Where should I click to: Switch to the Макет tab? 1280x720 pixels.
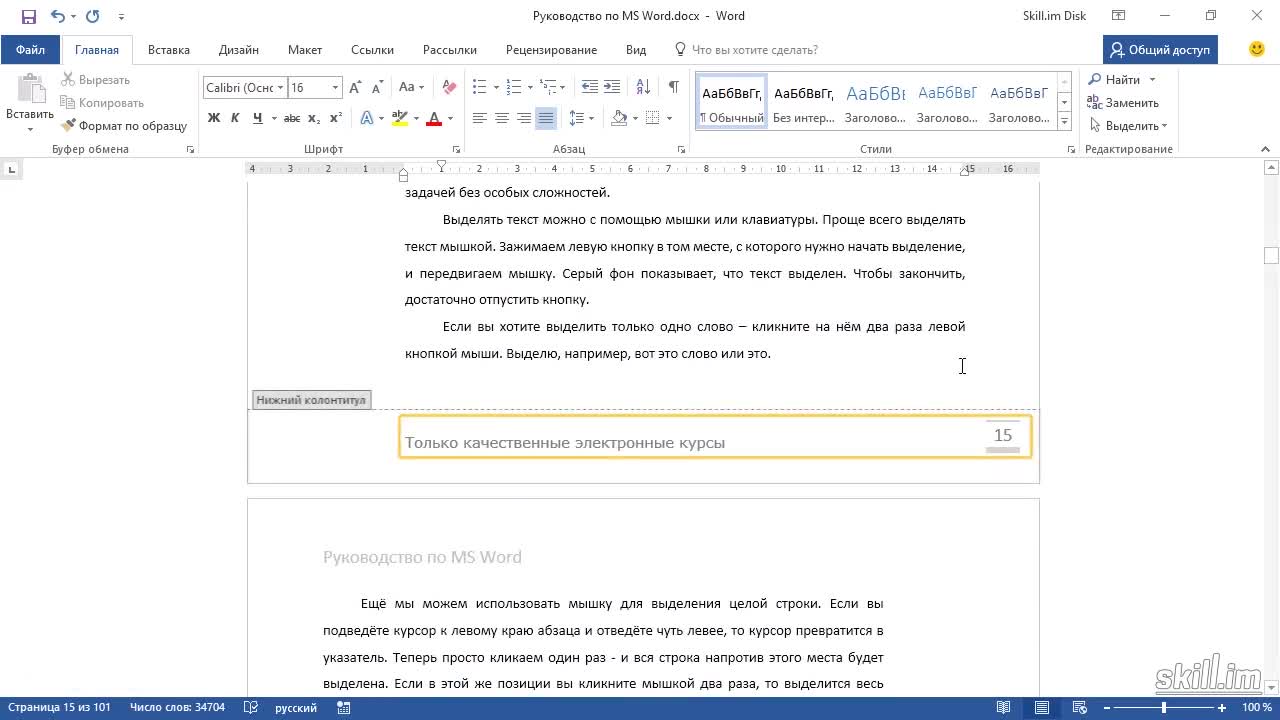point(305,49)
